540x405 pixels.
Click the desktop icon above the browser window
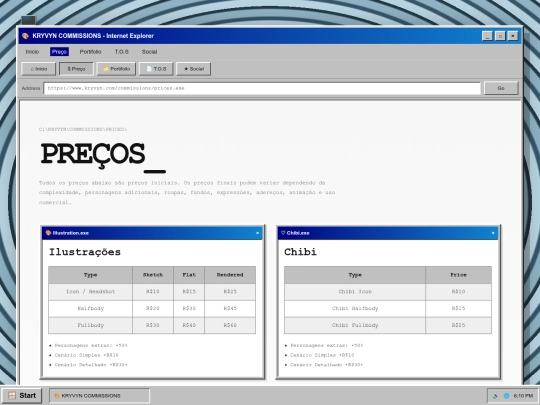(x=28, y=20)
